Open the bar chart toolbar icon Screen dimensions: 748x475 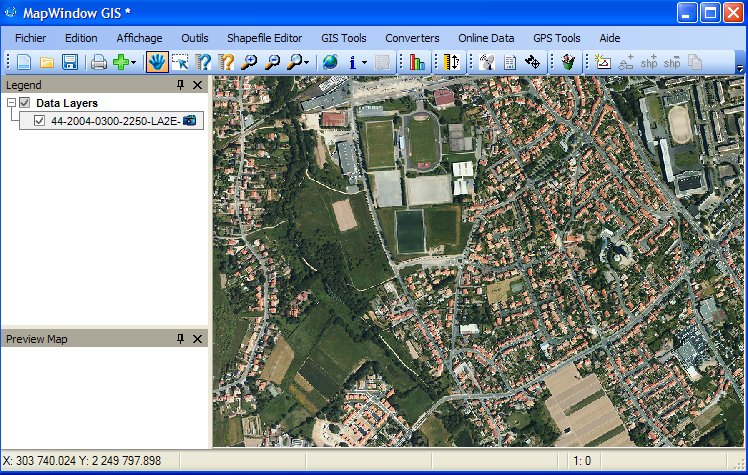click(x=417, y=62)
